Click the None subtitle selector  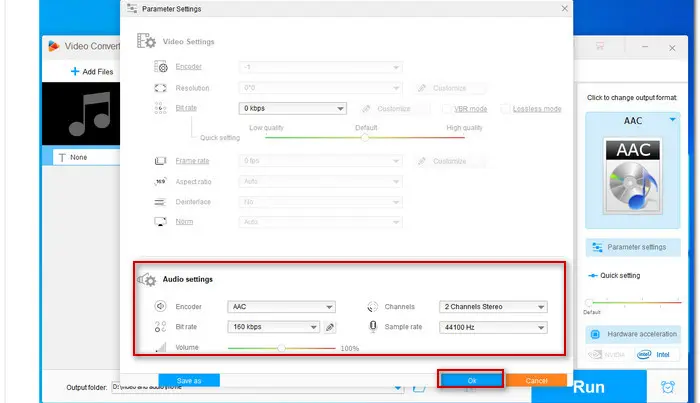[x=87, y=157]
